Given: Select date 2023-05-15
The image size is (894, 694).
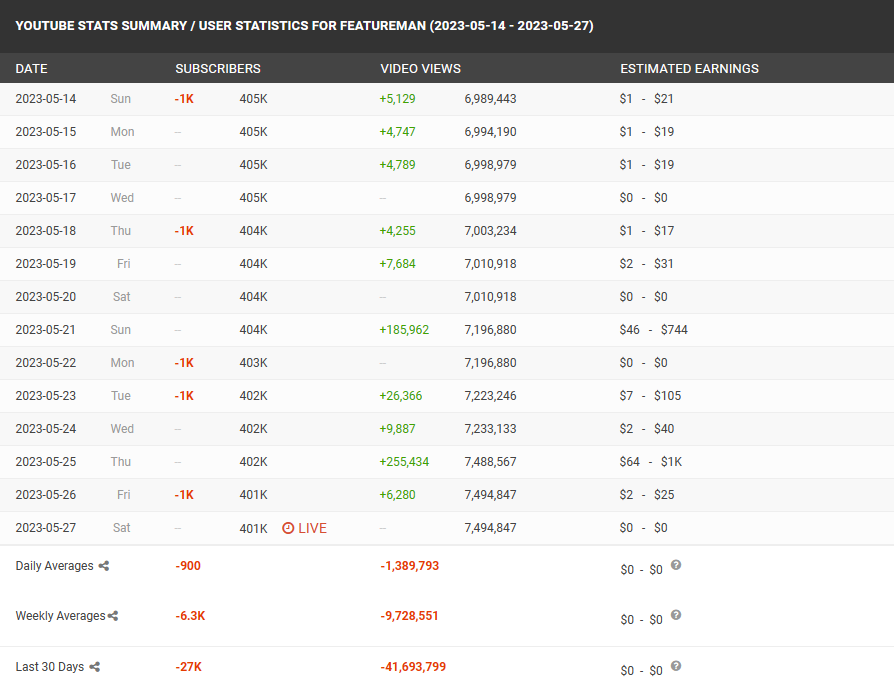Looking at the screenshot, I should [x=46, y=132].
